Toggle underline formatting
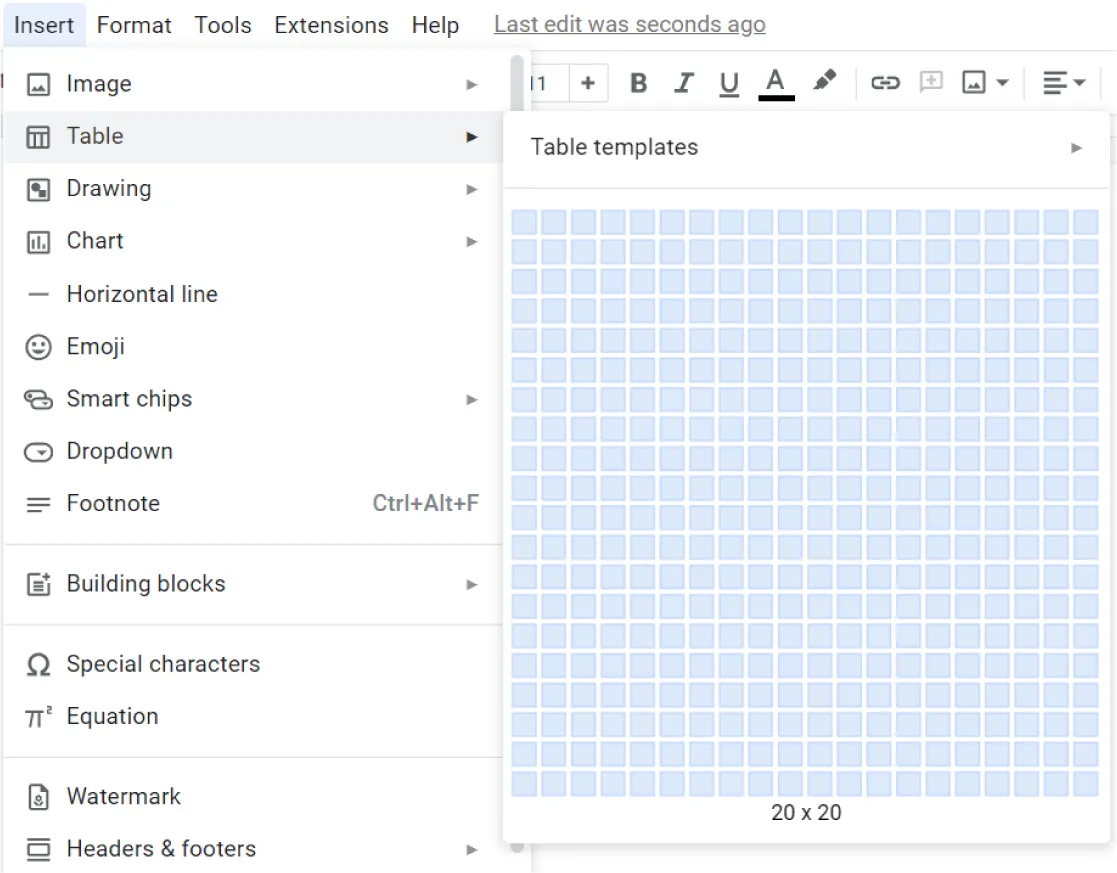Image resolution: width=1117 pixels, height=873 pixels. 729,83
